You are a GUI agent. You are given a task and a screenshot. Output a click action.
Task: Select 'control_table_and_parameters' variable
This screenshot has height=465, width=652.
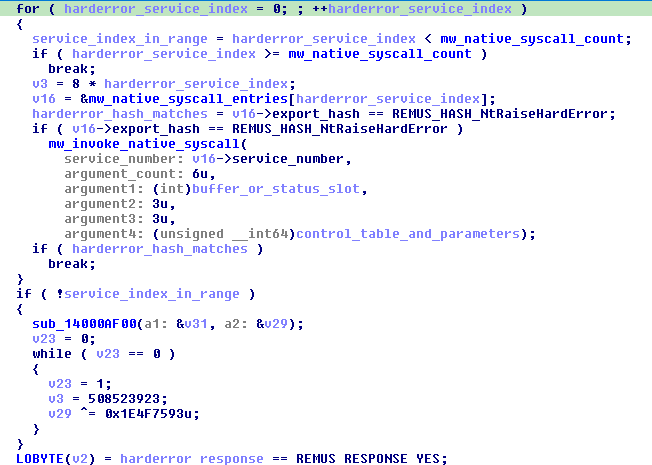click(x=408, y=233)
